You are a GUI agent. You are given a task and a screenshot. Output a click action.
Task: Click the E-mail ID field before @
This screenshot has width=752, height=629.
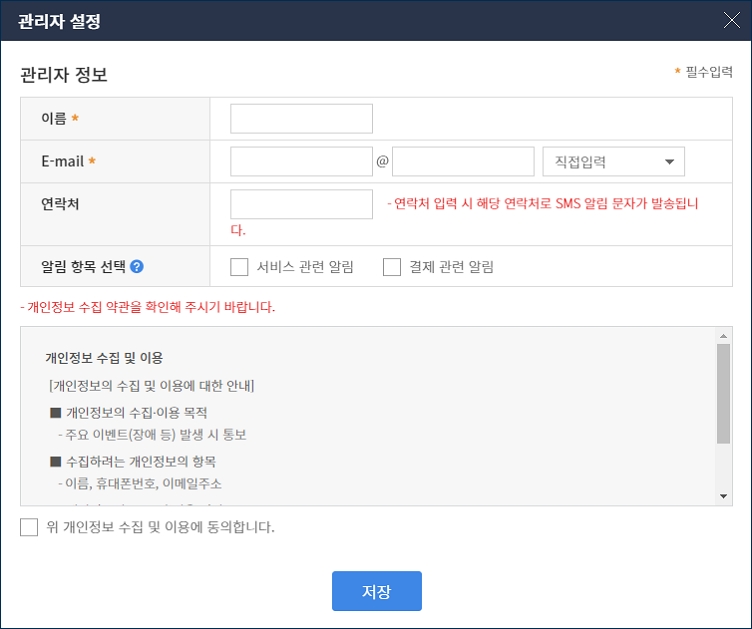301,162
